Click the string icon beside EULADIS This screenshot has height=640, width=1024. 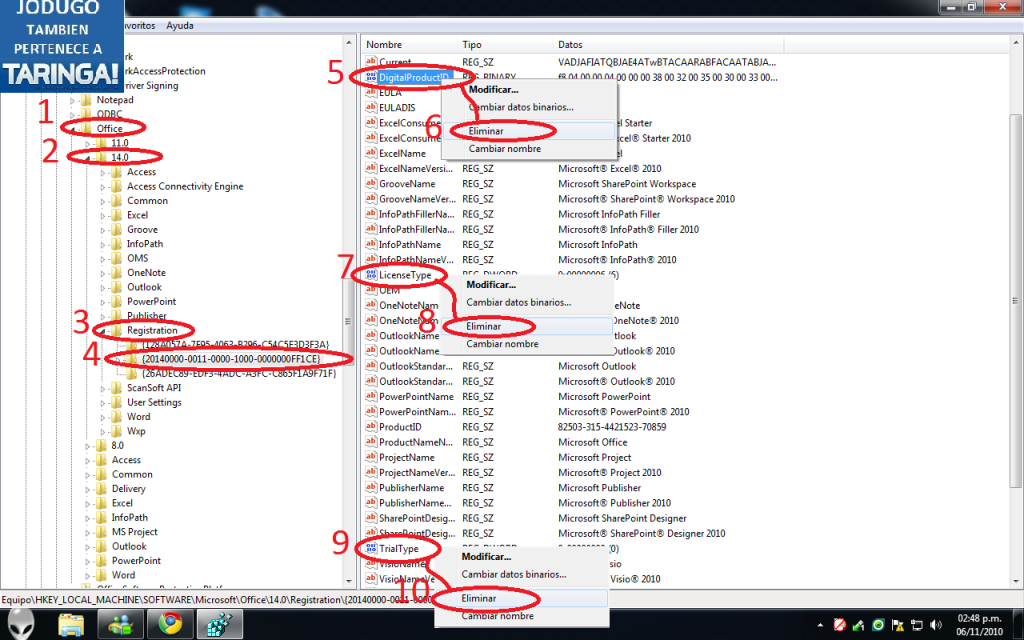[x=371, y=108]
